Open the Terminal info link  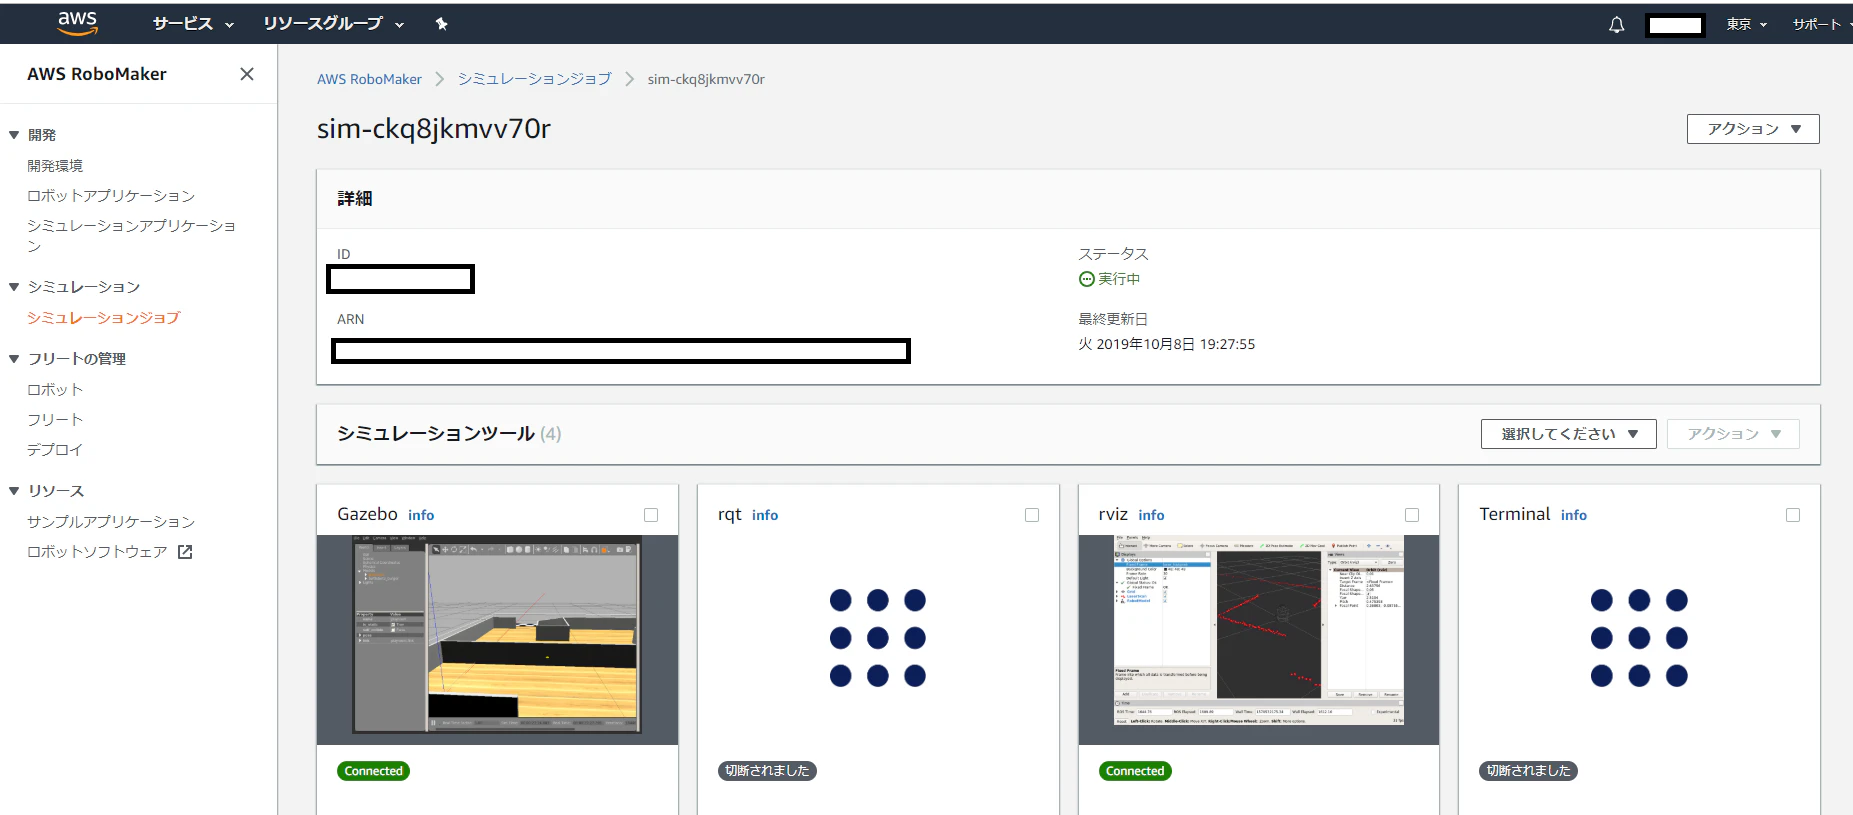click(1574, 515)
